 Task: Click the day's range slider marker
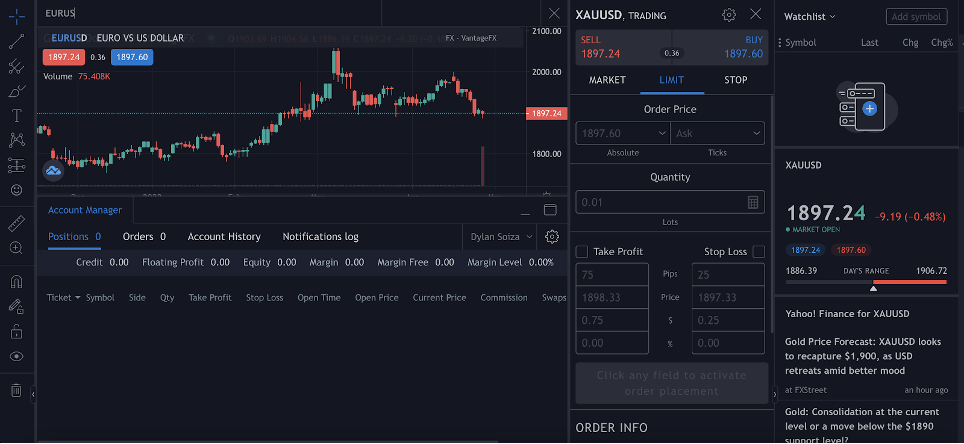874,288
